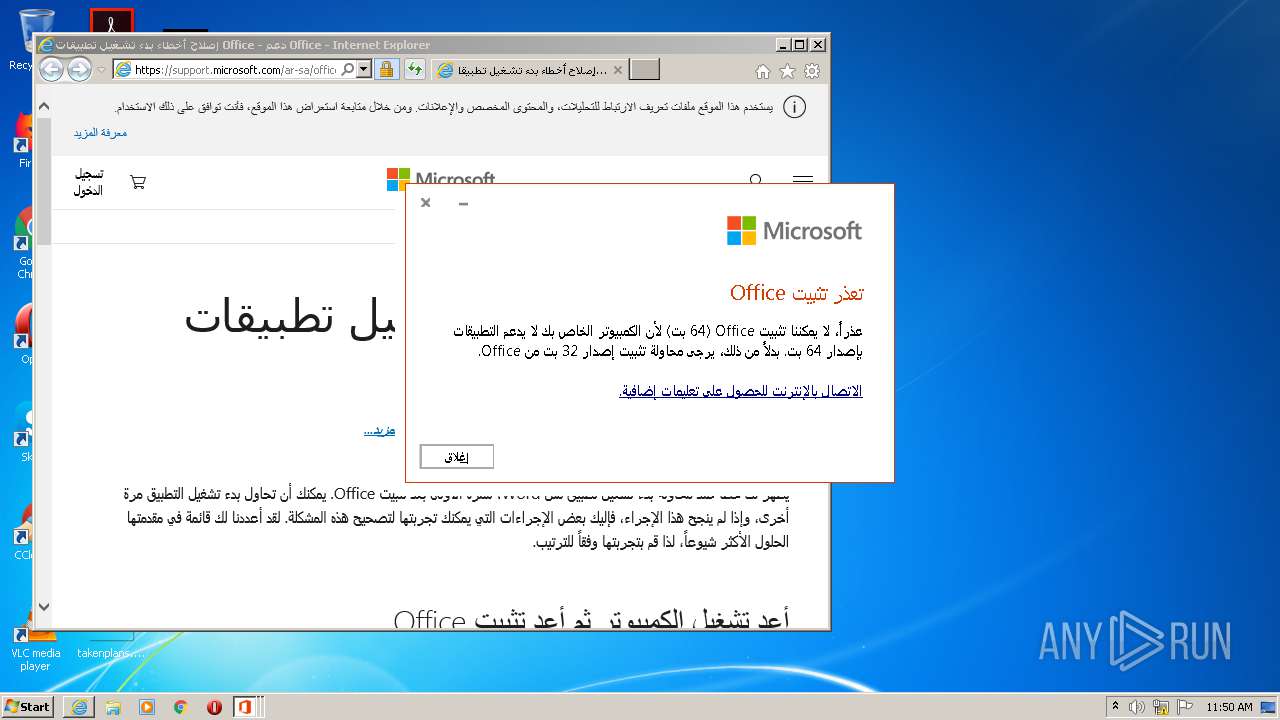Close the Office install error dialog
The image size is (1280, 720).
pos(425,203)
